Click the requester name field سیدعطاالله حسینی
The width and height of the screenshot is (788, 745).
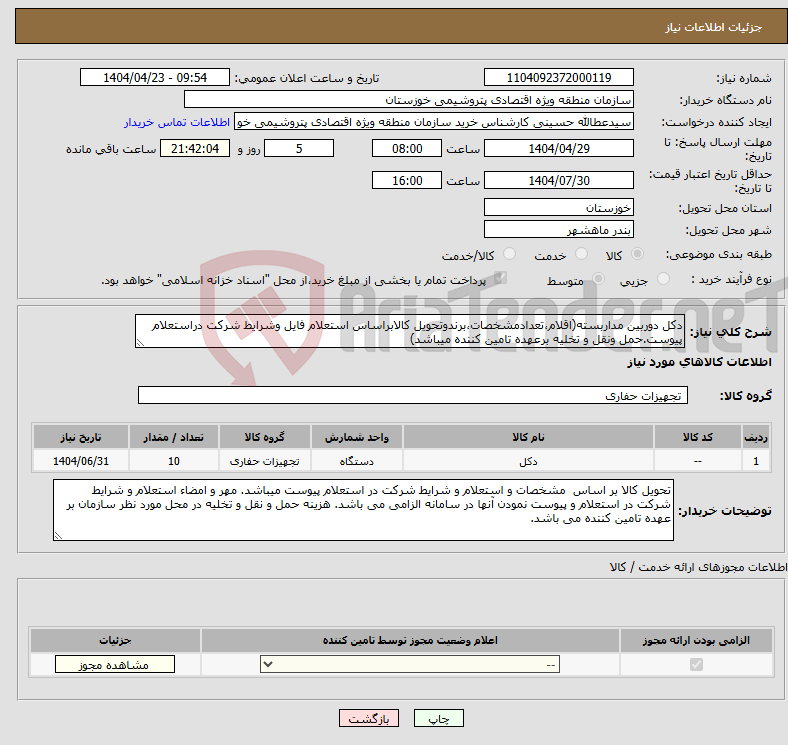[434, 122]
